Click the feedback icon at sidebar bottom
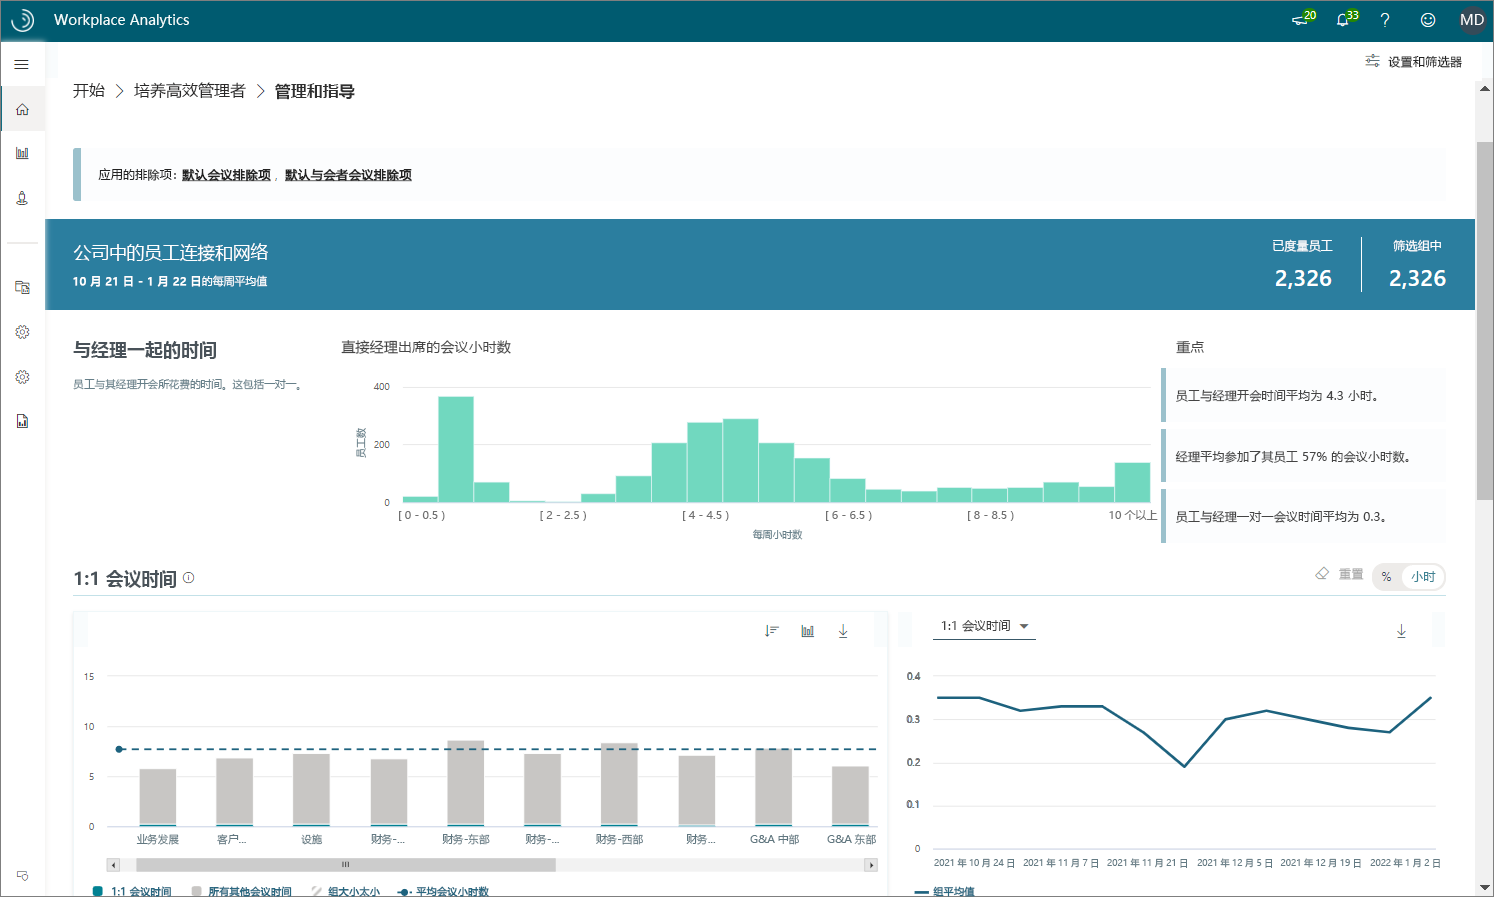Viewport: 1494px width, 897px height. tap(22, 876)
